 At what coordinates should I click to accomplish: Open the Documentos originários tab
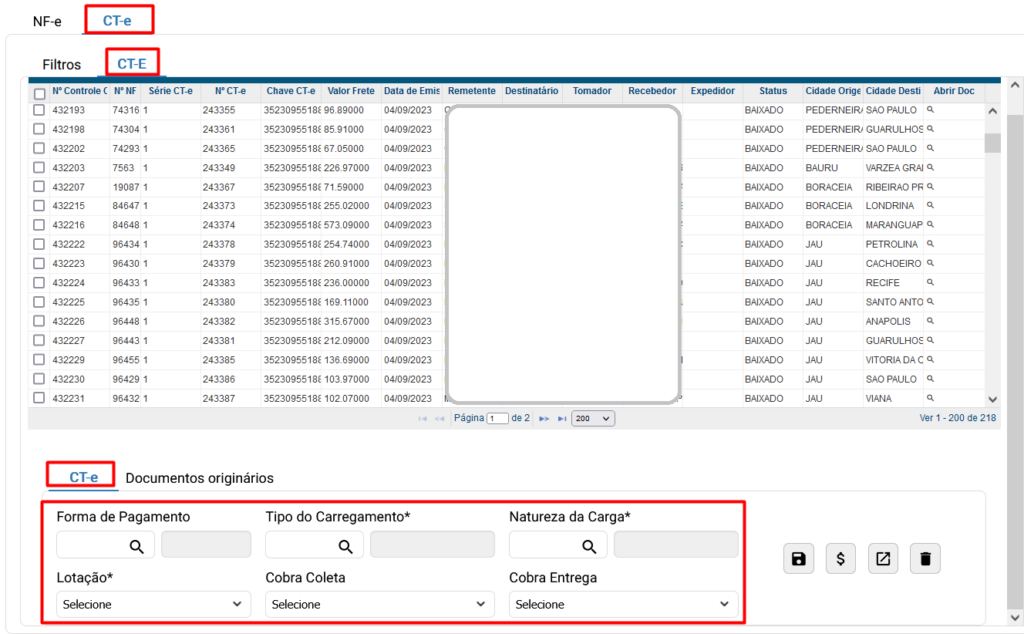[x=199, y=478]
